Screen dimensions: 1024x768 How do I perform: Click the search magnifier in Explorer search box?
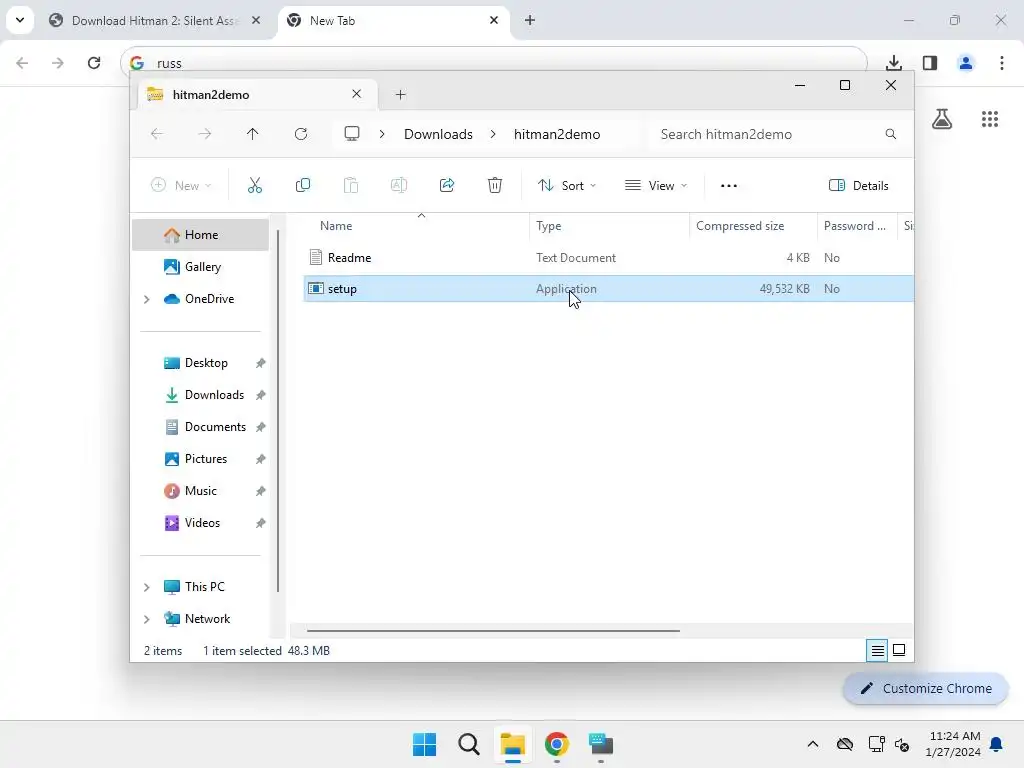891,134
